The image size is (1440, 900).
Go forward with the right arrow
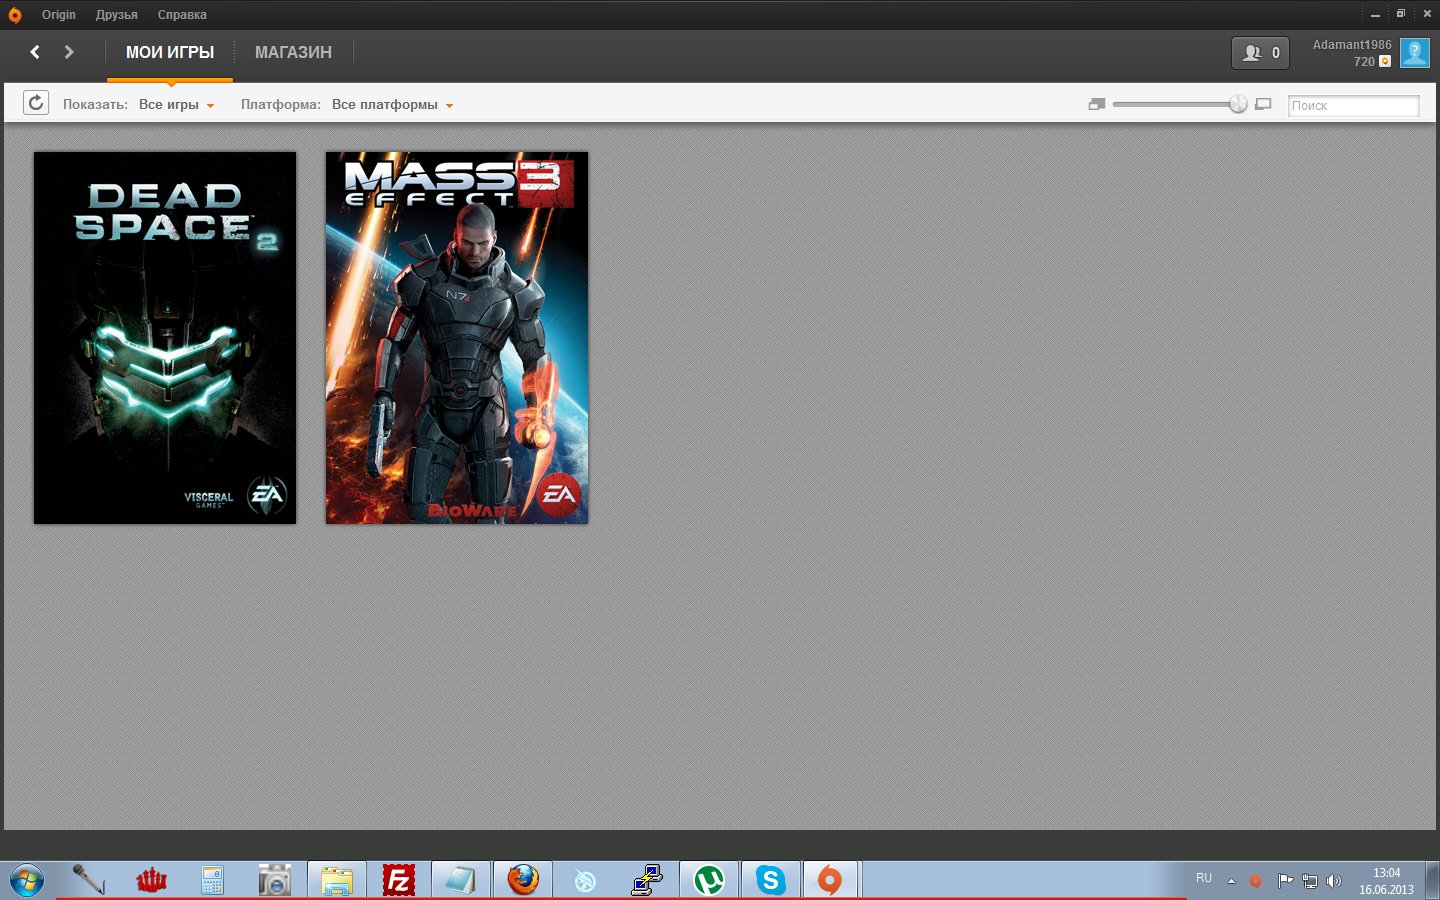click(69, 52)
